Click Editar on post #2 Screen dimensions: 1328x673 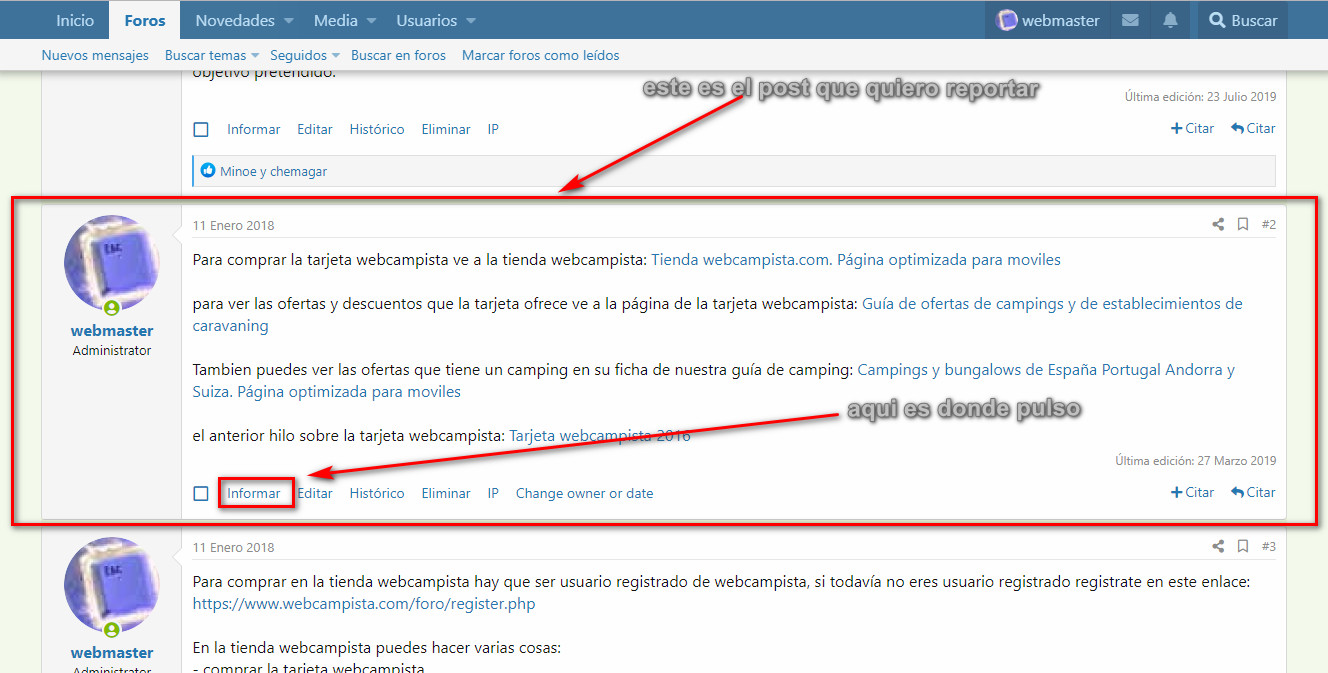pyautogui.click(x=315, y=493)
